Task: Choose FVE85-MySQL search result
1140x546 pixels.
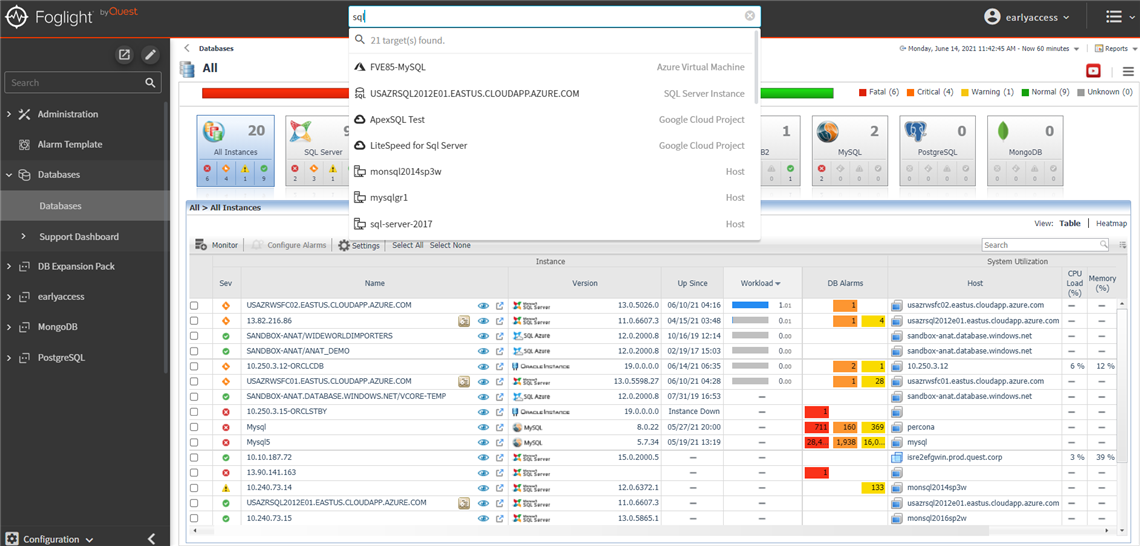Action: coord(554,67)
